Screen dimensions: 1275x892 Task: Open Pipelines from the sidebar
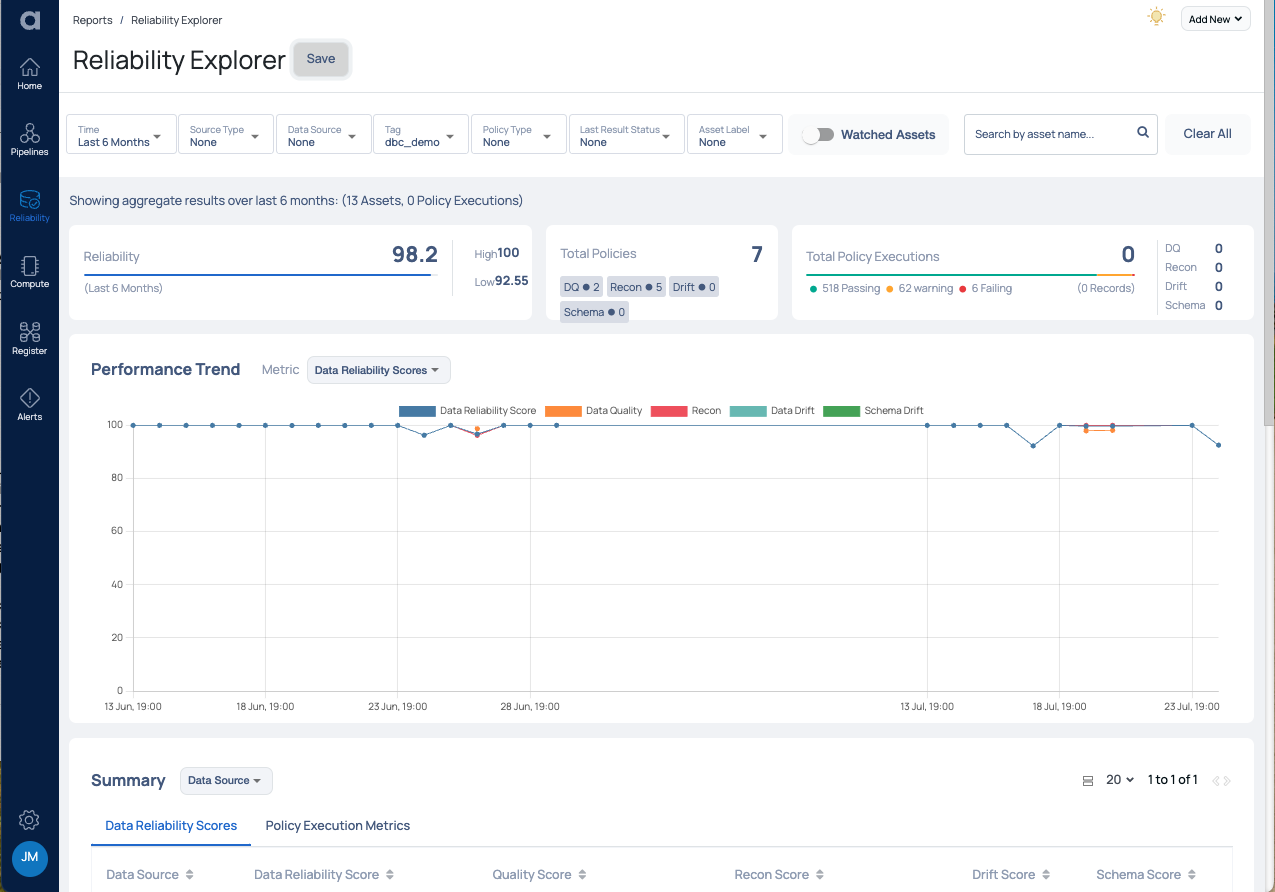click(x=29, y=140)
